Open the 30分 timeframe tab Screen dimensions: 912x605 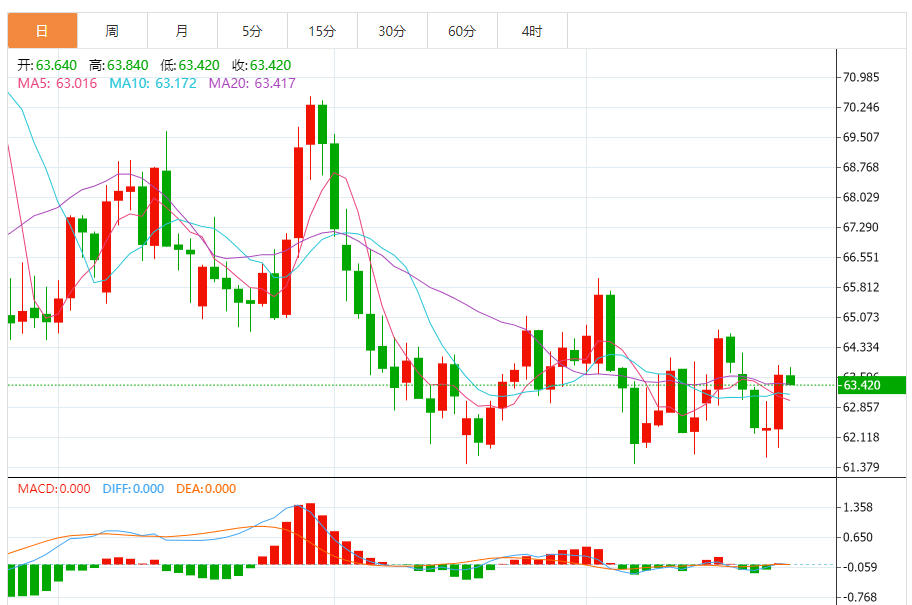point(392,31)
